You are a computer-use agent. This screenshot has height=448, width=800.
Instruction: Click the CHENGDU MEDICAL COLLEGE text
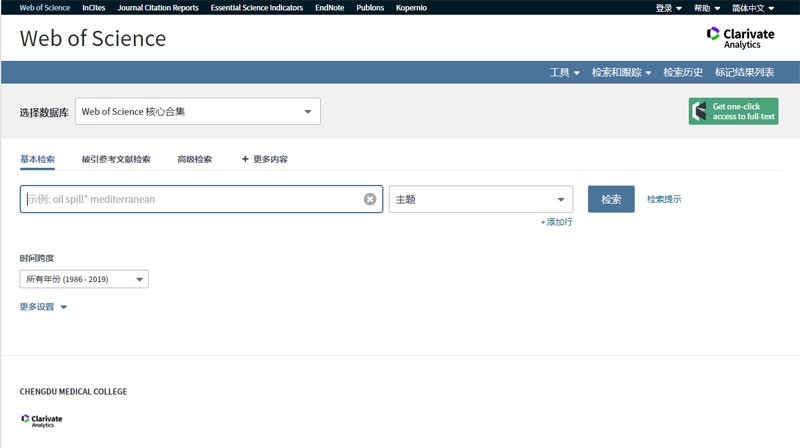point(73,391)
